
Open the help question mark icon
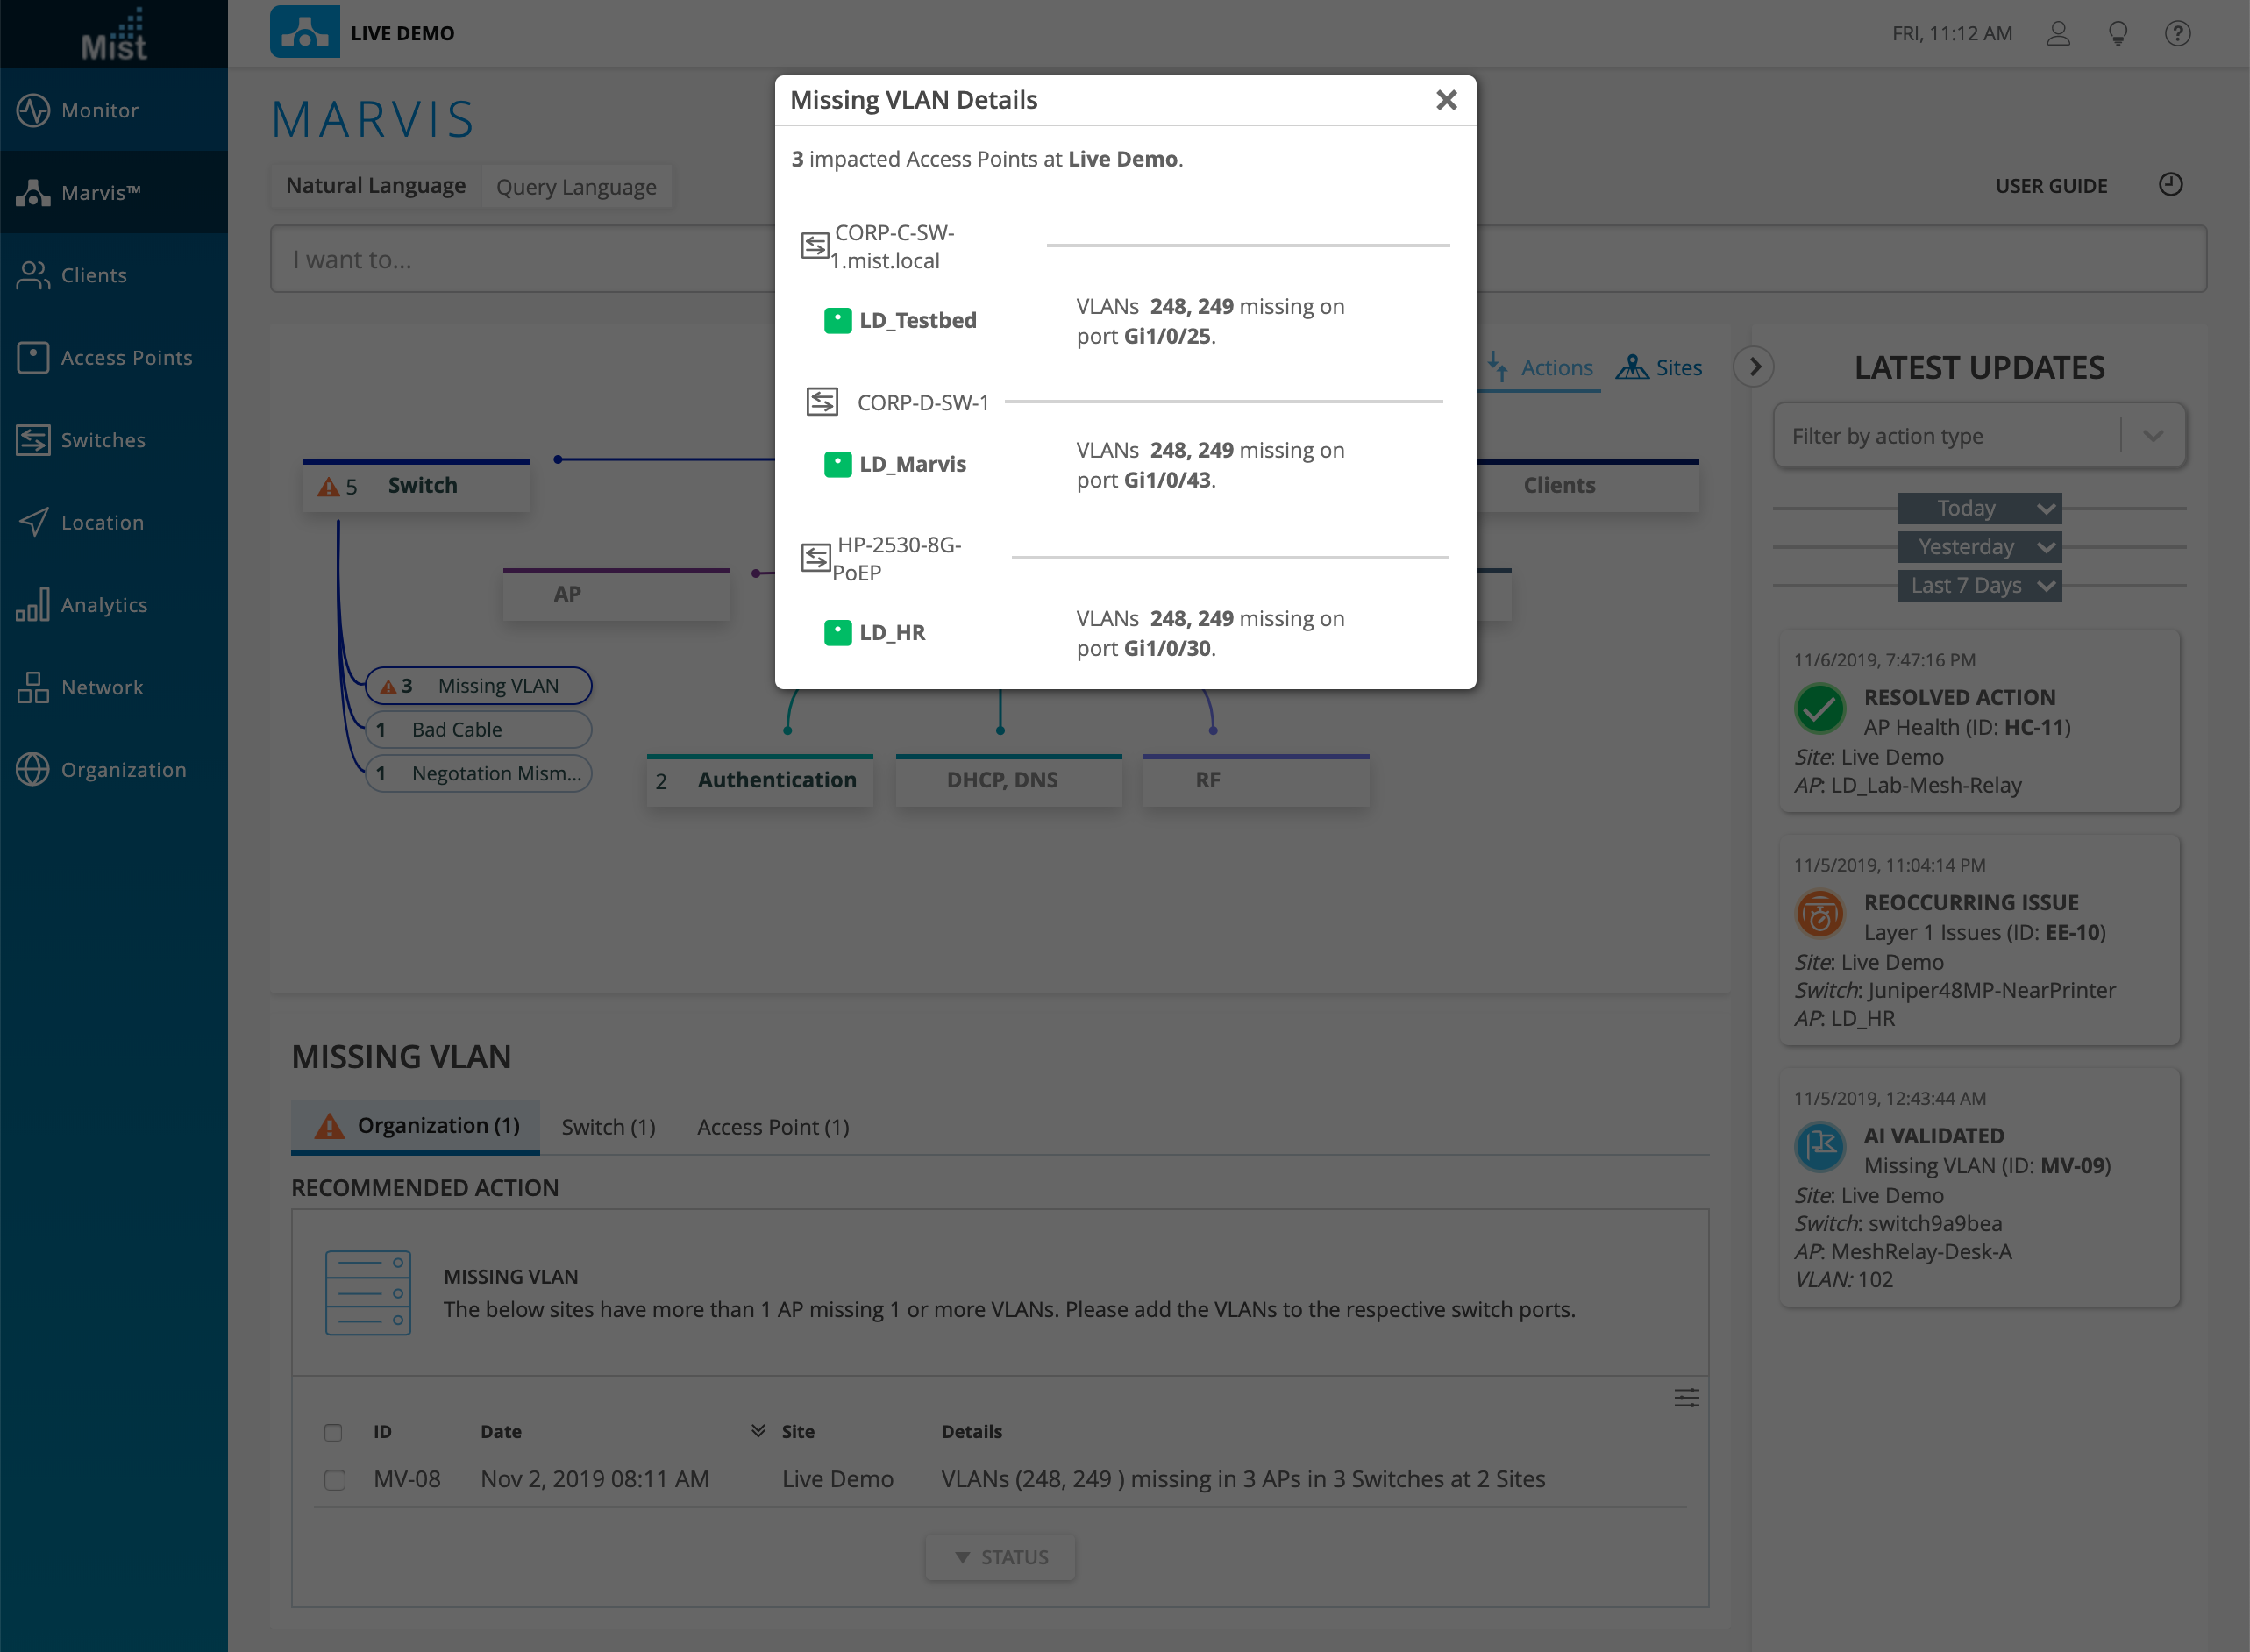pyautogui.click(x=2177, y=34)
